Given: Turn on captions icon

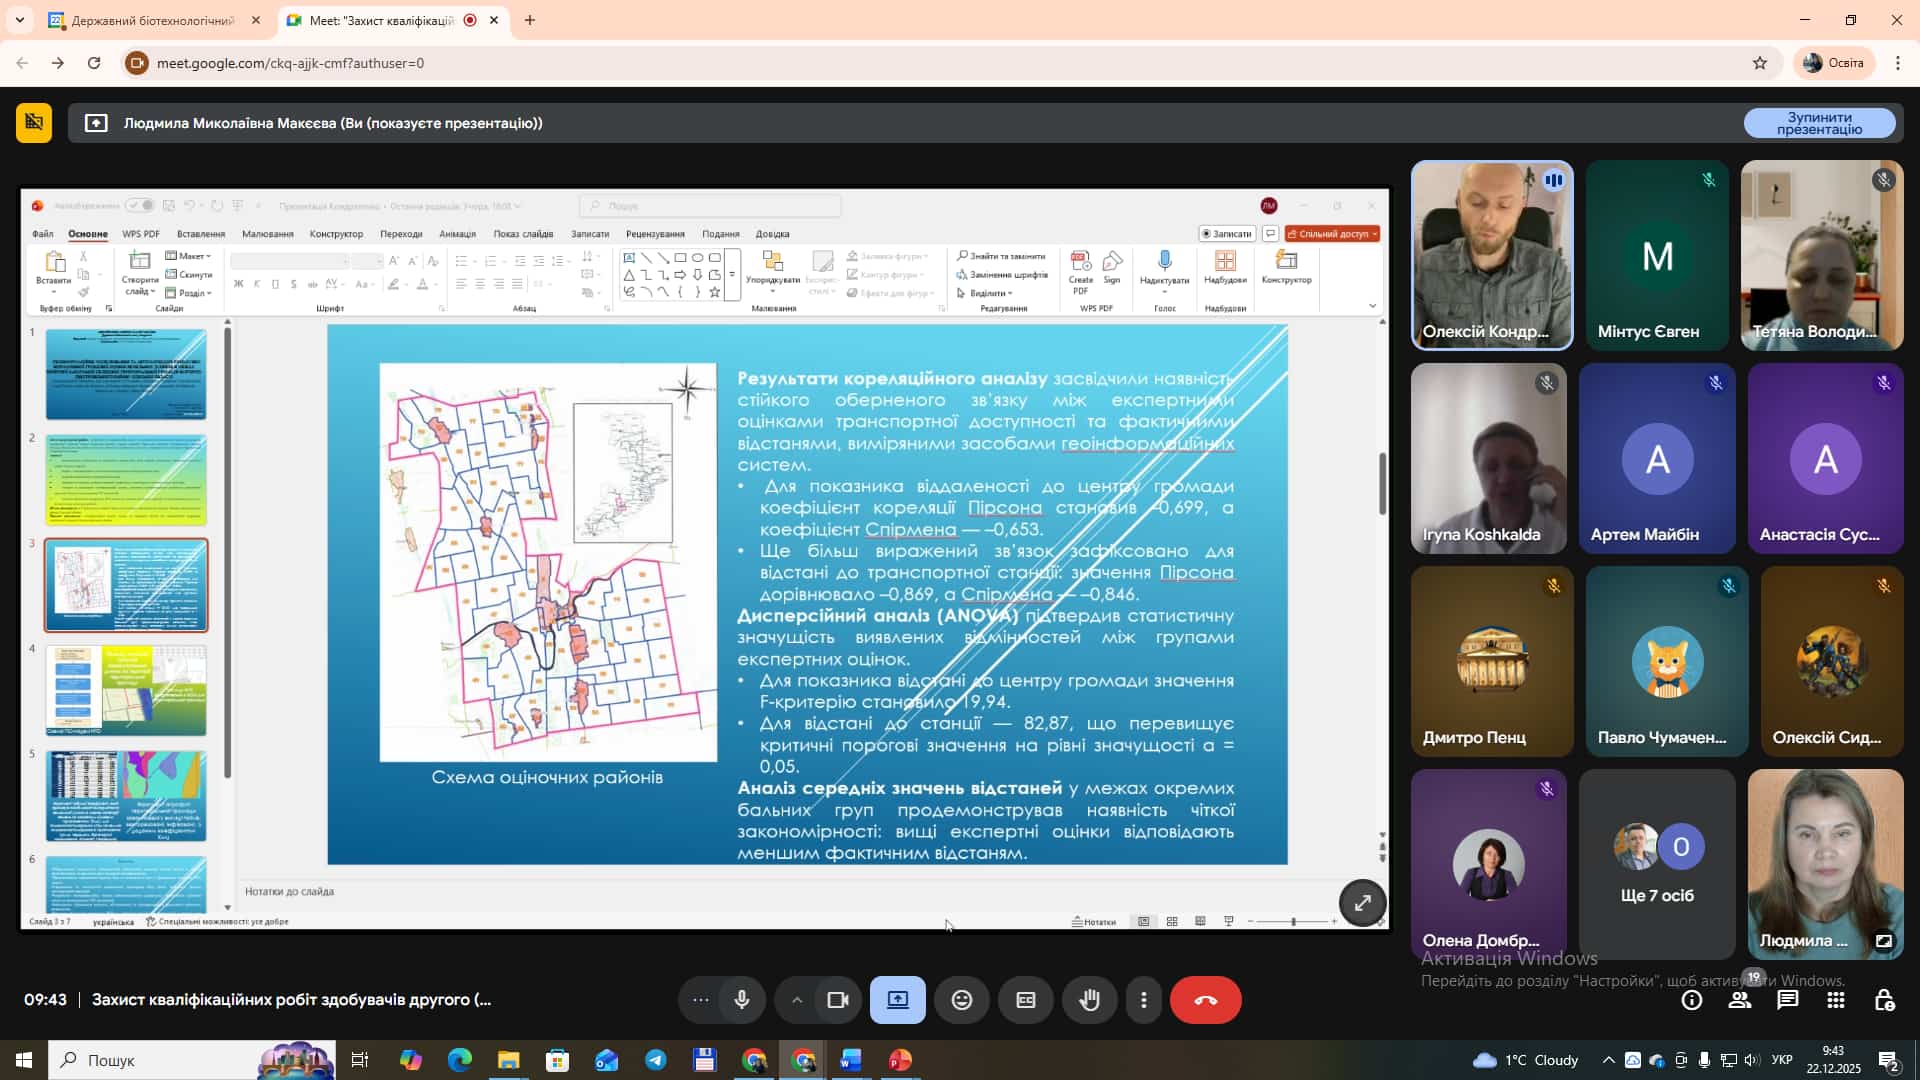Looking at the screenshot, I should pos(1025,1000).
